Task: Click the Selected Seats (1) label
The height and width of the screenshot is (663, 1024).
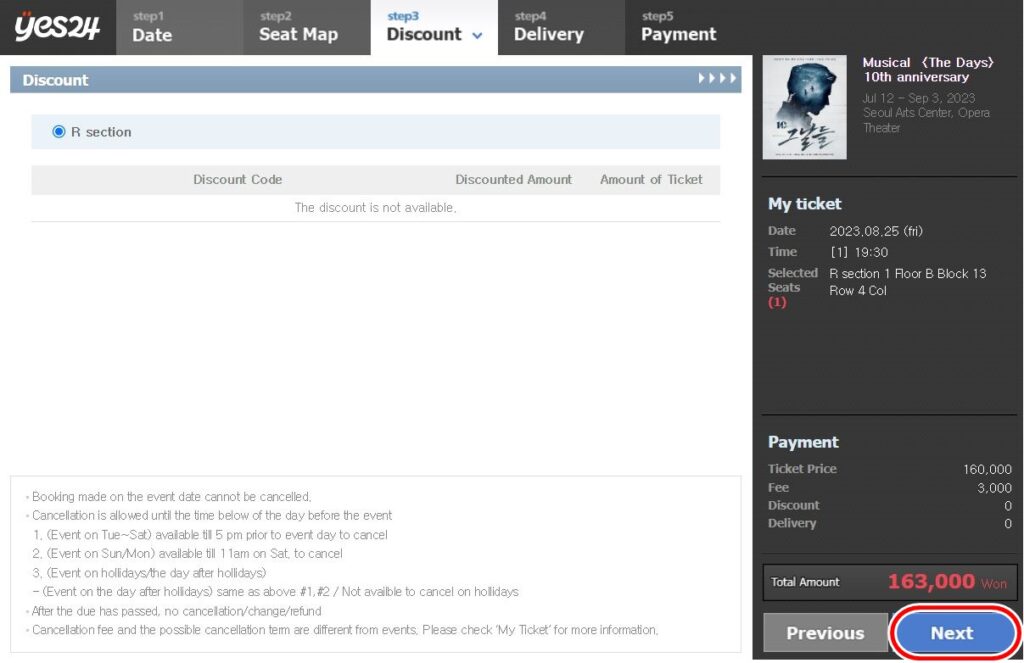Action: tap(792, 287)
